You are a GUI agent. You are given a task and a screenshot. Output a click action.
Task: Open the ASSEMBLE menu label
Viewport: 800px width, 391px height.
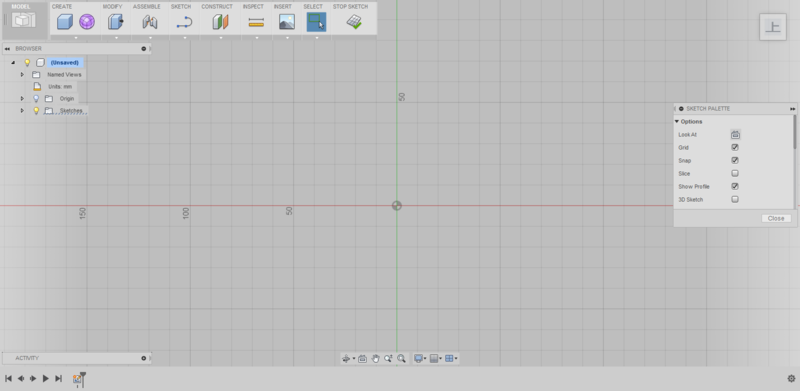click(146, 7)
